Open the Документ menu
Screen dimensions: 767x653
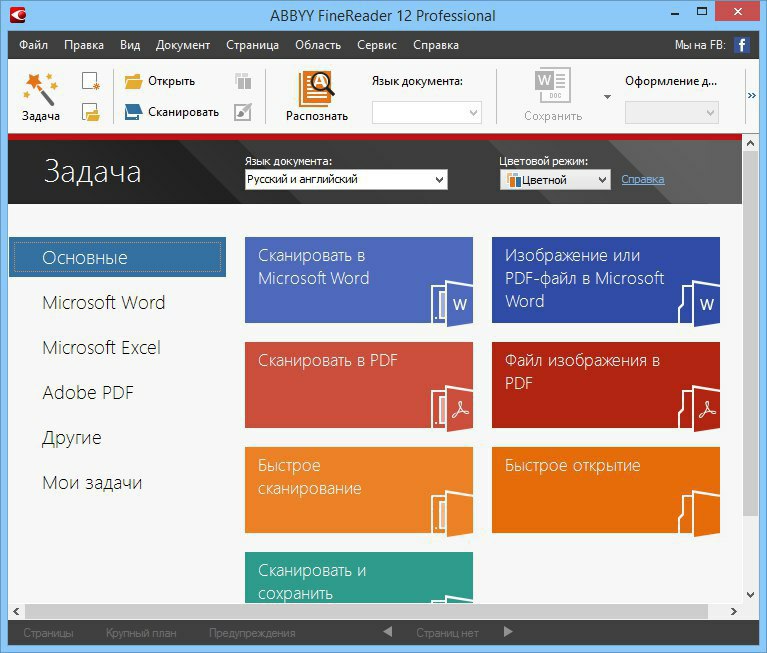click(x=183, y=45)
